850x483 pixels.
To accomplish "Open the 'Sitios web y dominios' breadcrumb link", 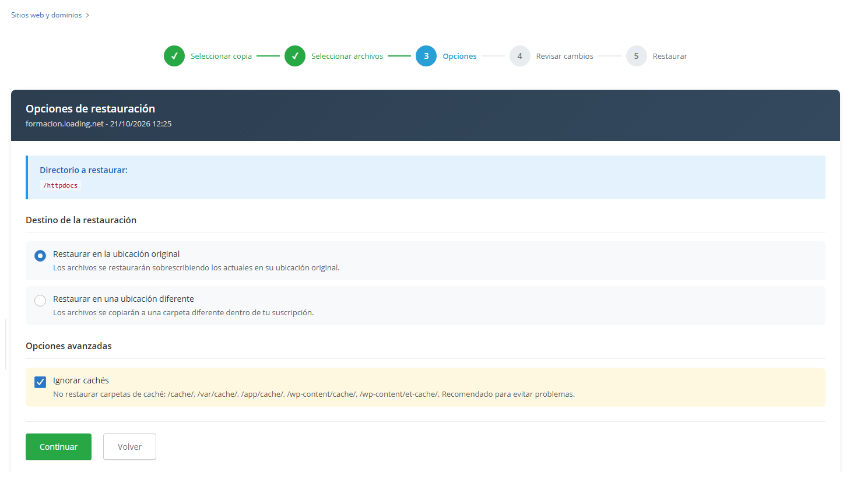I will click(46, 15).
